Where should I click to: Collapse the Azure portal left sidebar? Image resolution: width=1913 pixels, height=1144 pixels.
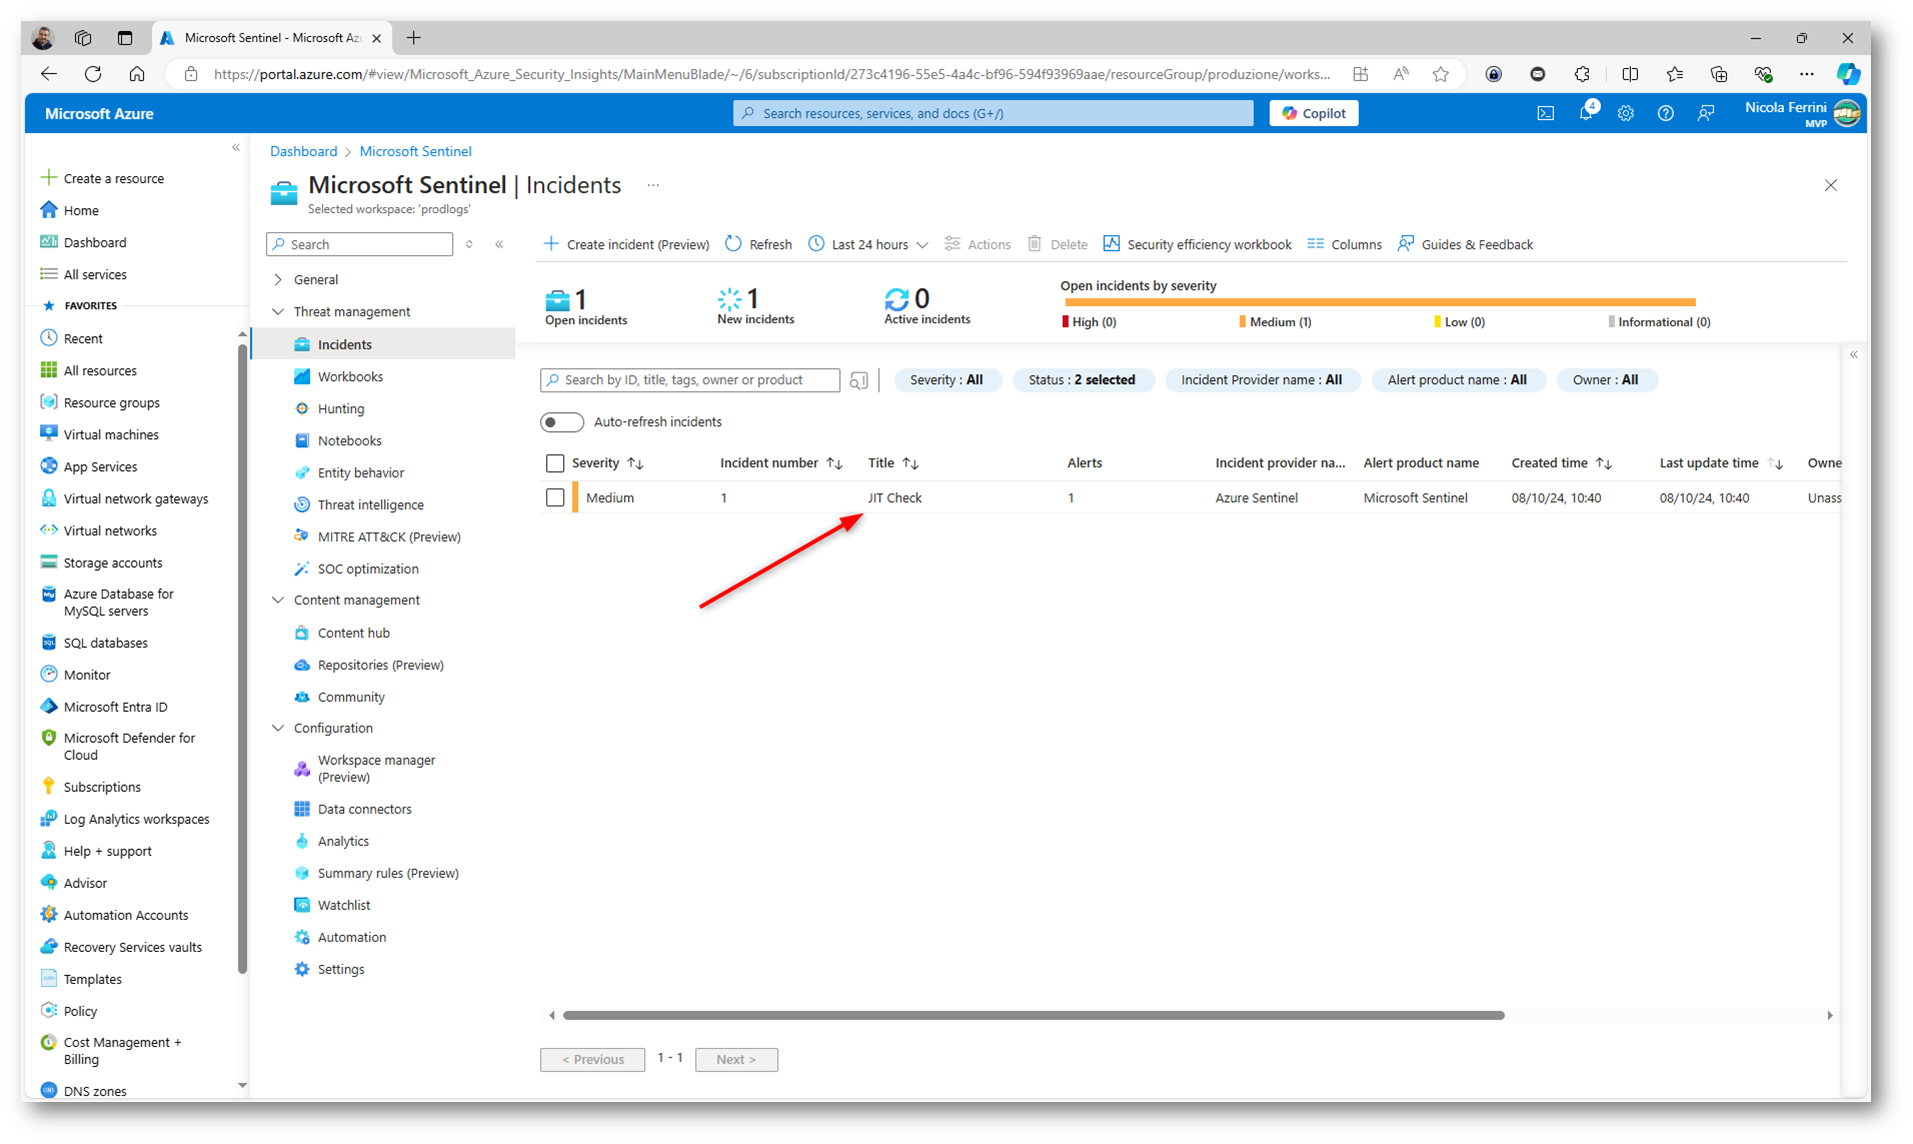(236, 148)
